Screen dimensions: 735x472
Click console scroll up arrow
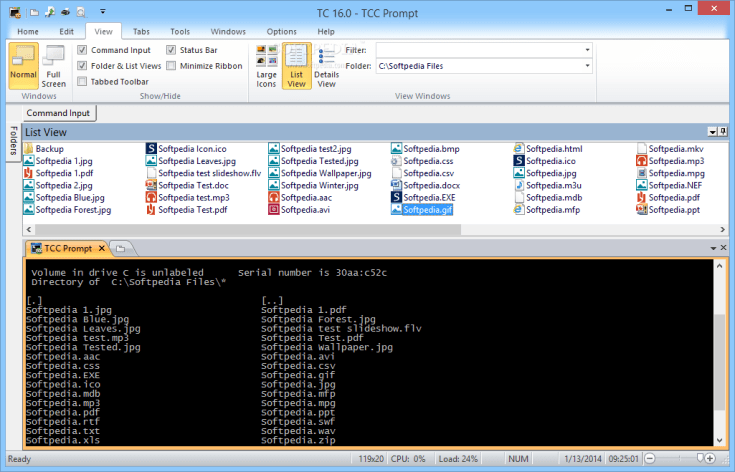tap(720, 266)
